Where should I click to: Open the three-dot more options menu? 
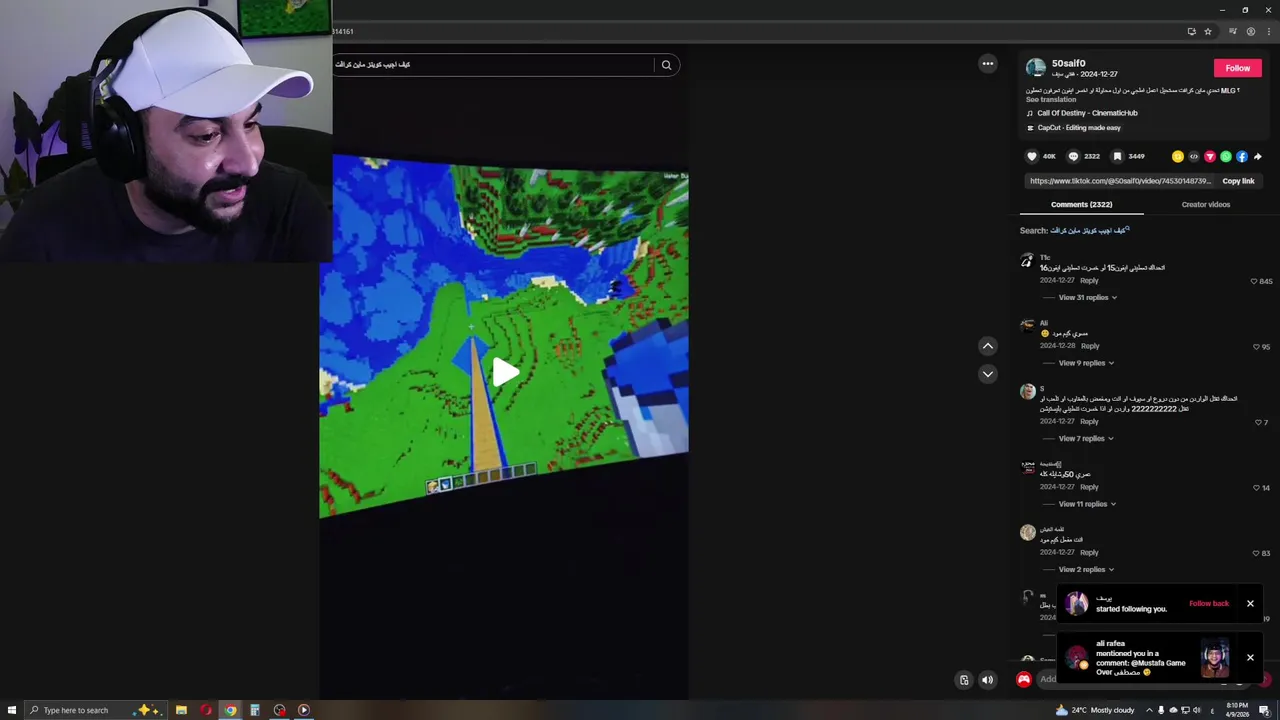point(988,64)
